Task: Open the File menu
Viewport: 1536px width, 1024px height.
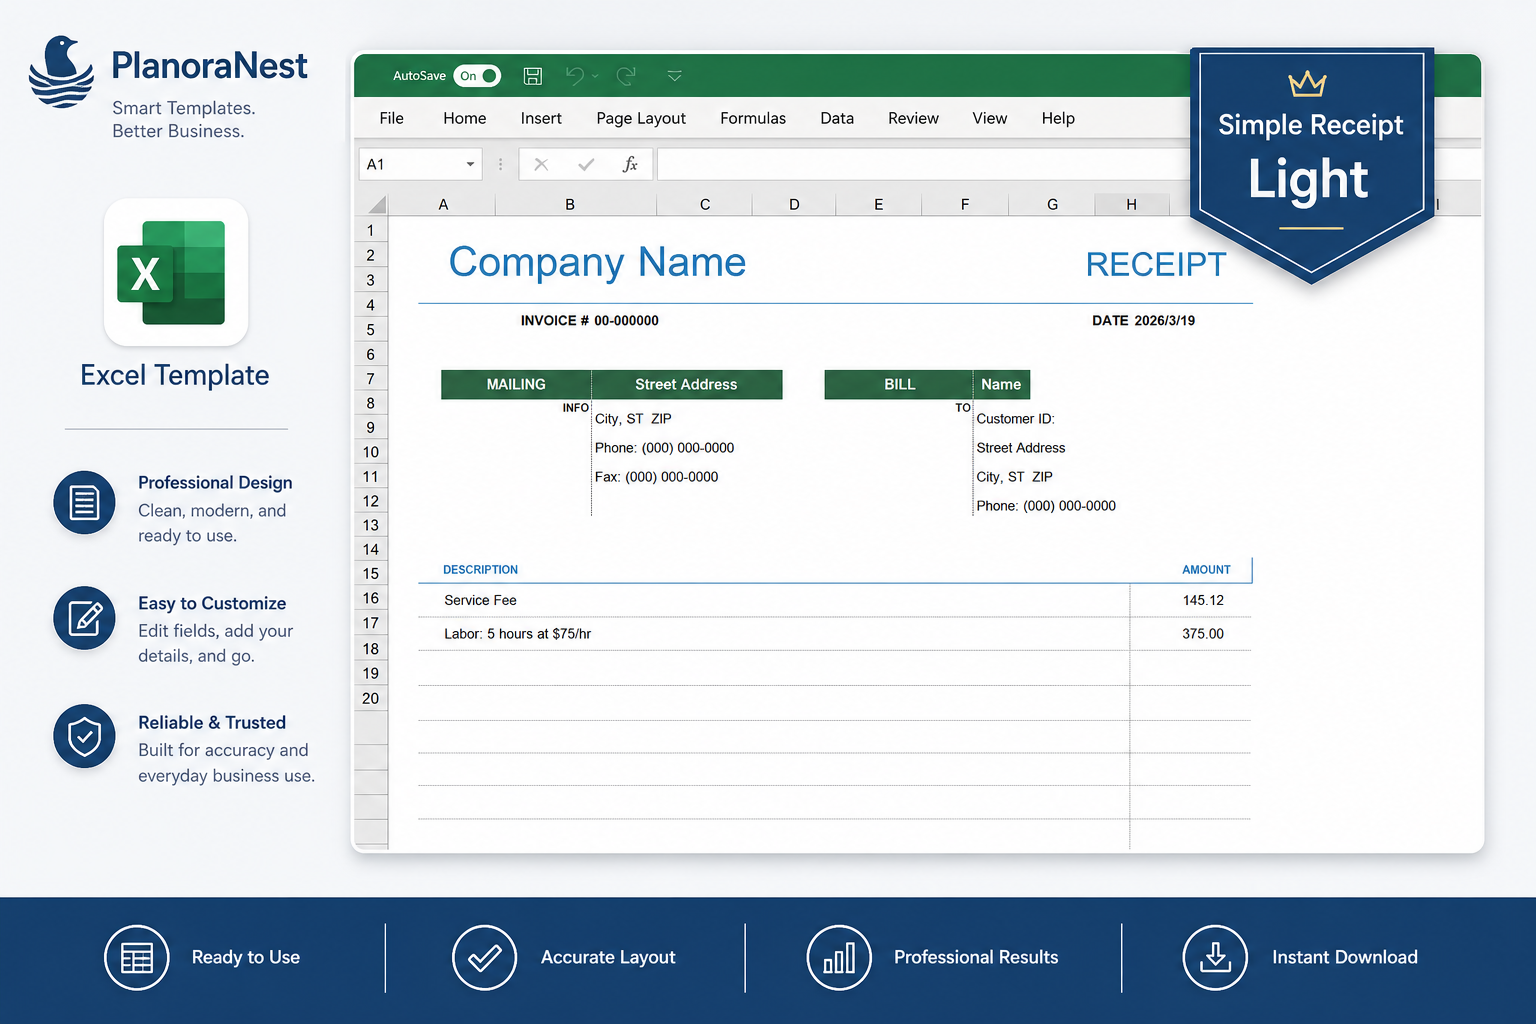Action: click(x=392, y=118)
